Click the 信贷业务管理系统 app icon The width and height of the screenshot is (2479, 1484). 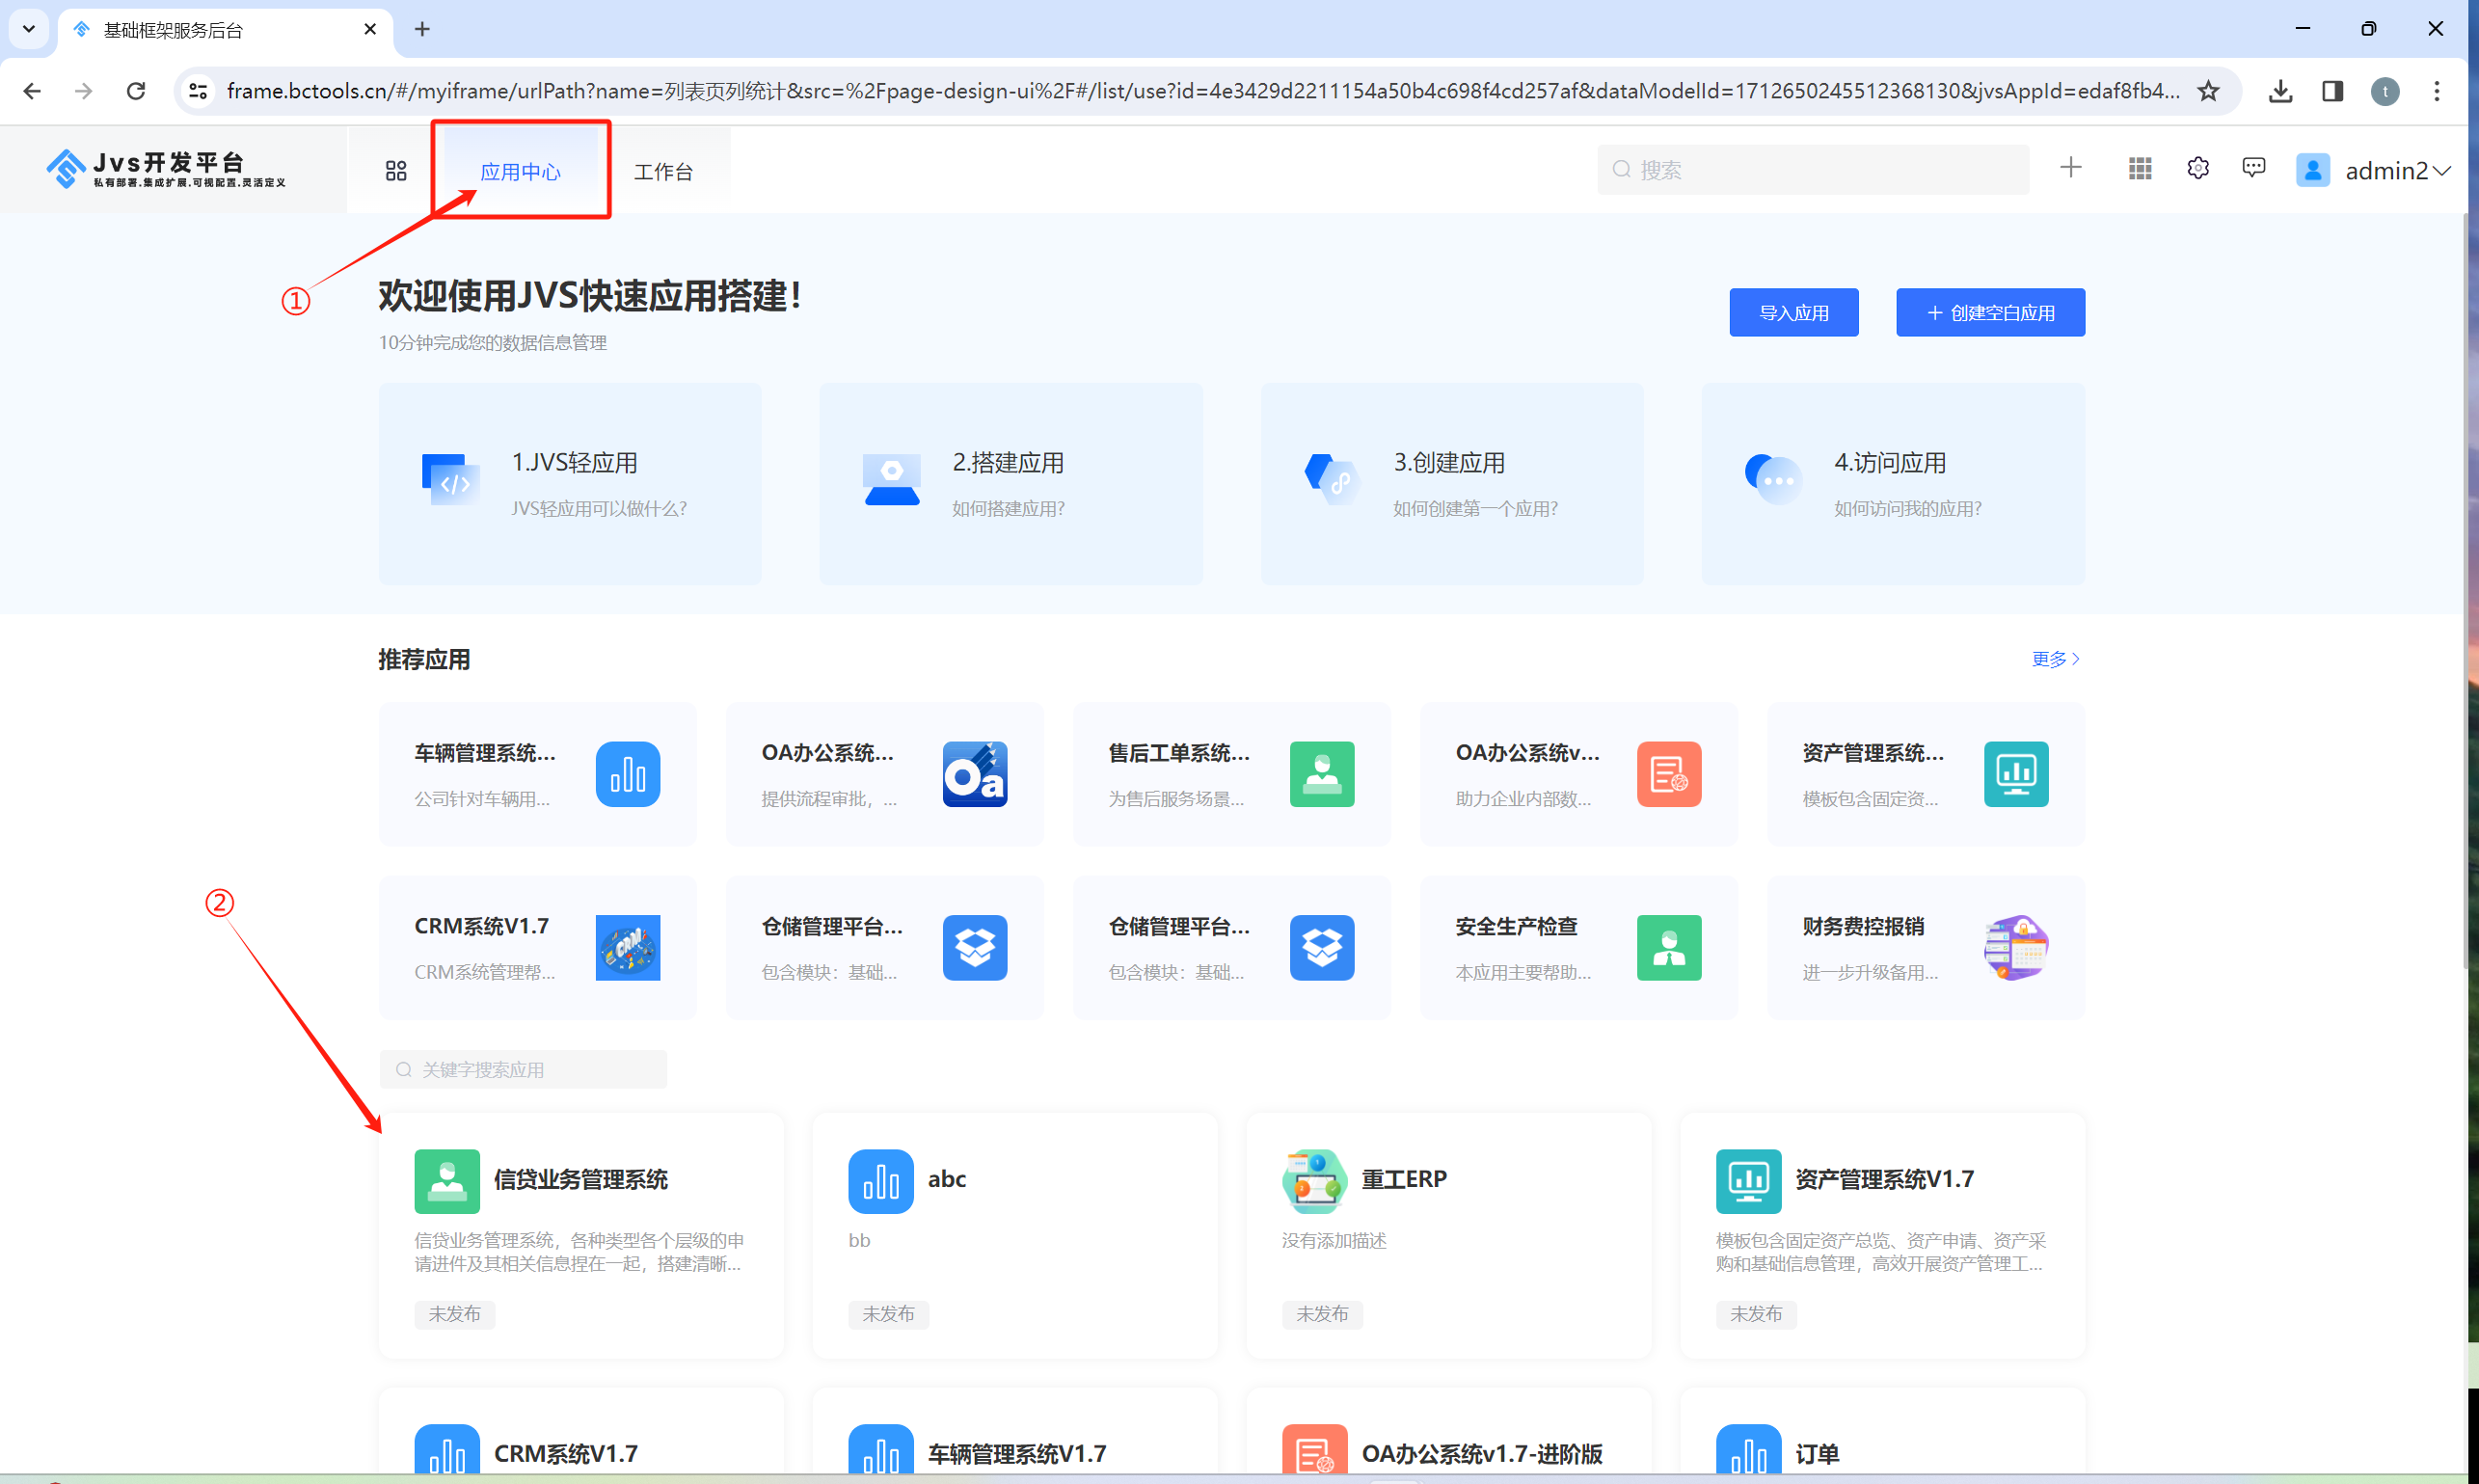coord(447,1181)
